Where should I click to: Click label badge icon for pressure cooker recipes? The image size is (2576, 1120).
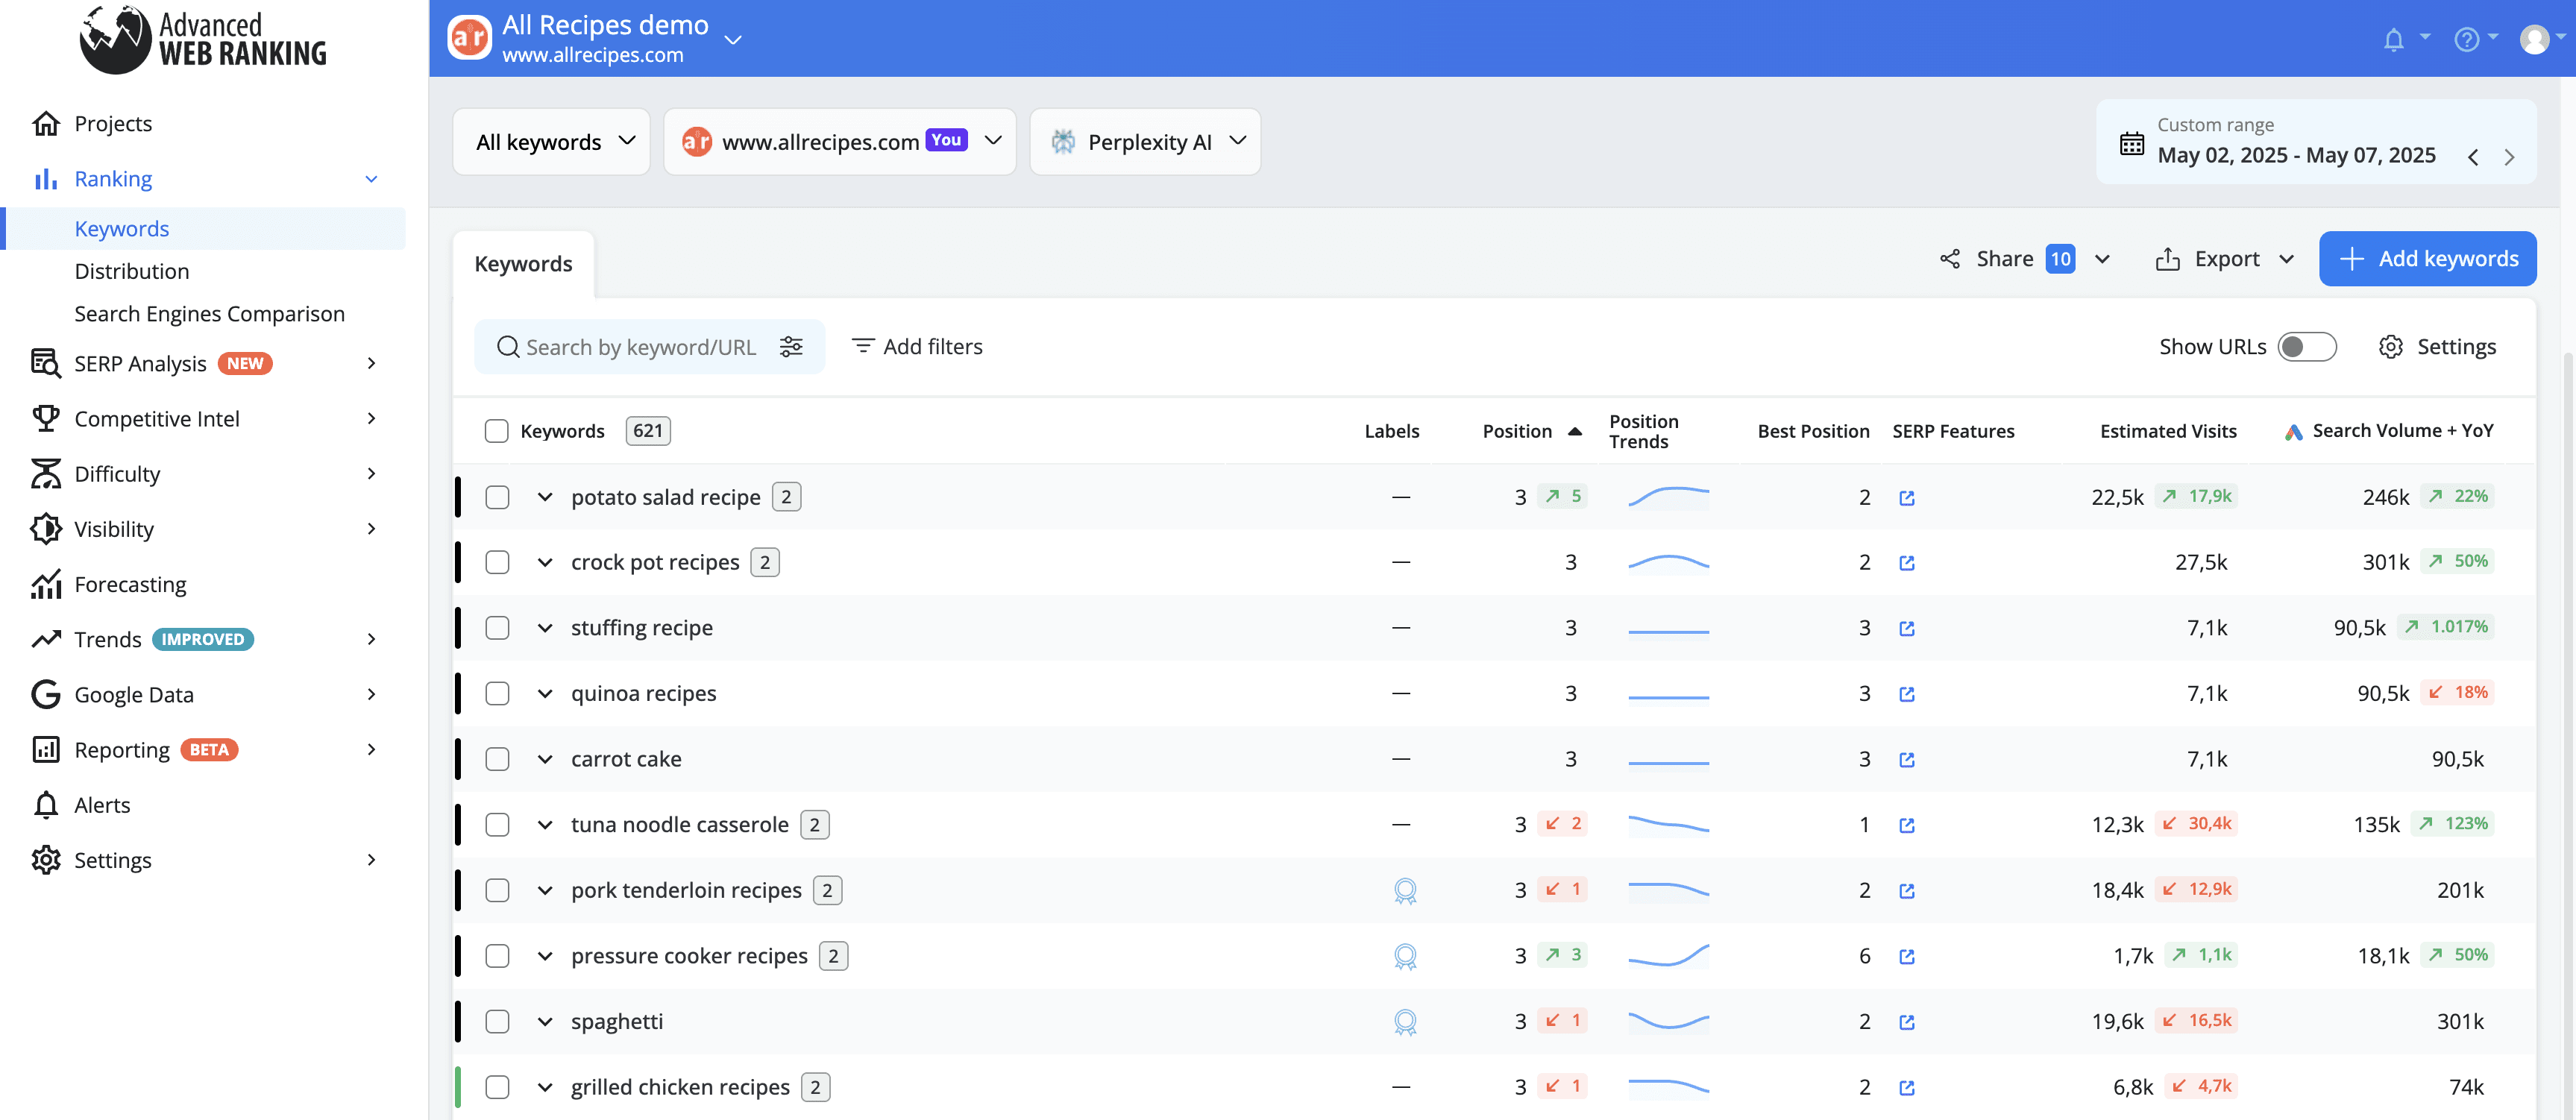(x=1405, y=956)
